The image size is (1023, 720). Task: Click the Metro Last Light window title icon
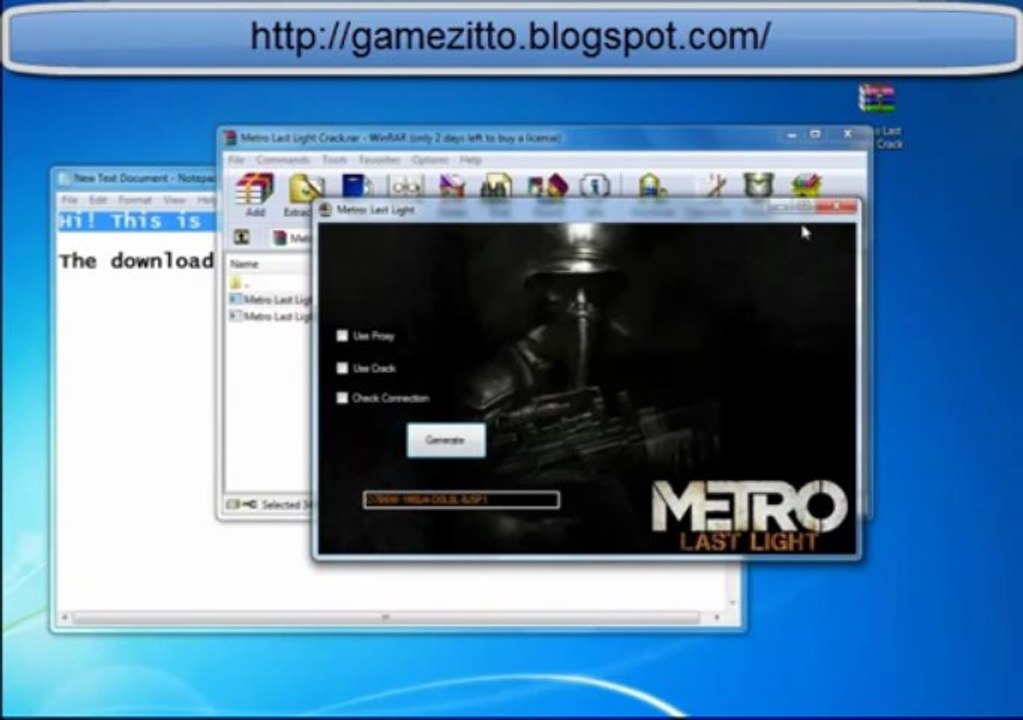coord(325,209)
